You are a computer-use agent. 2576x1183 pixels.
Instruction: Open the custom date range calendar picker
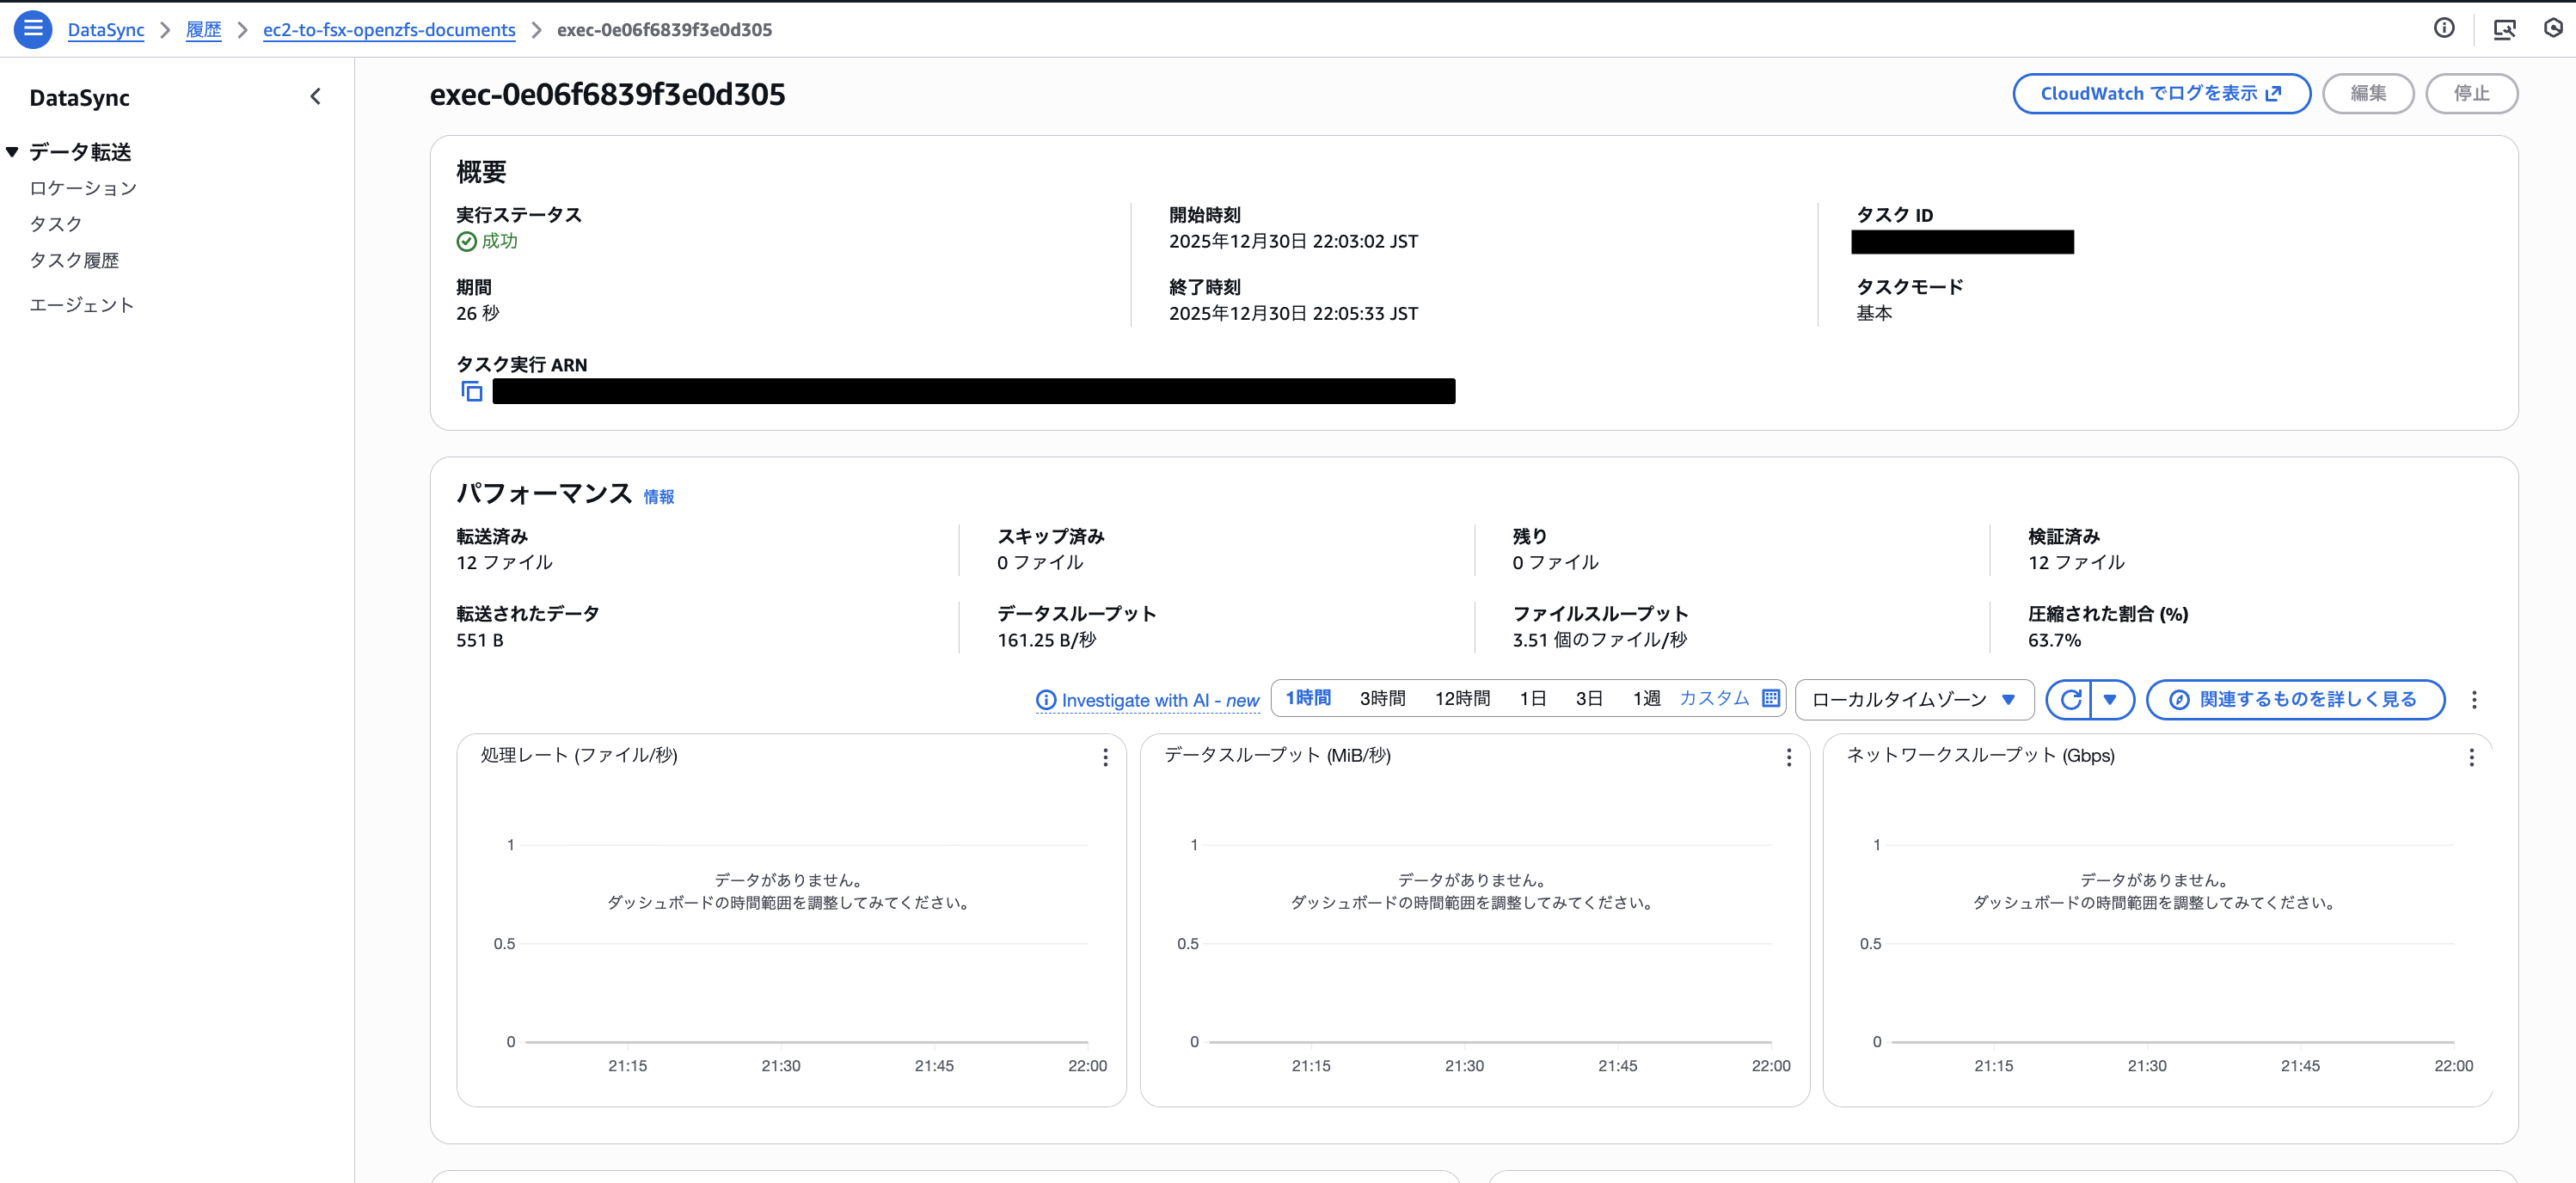click(1769, 698)
